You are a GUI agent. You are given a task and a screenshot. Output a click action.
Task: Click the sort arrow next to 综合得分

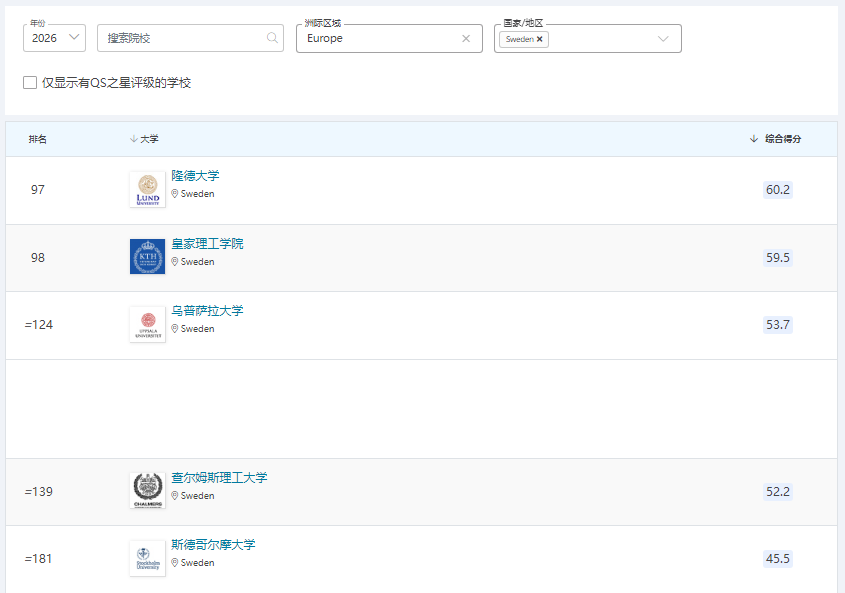753,138
